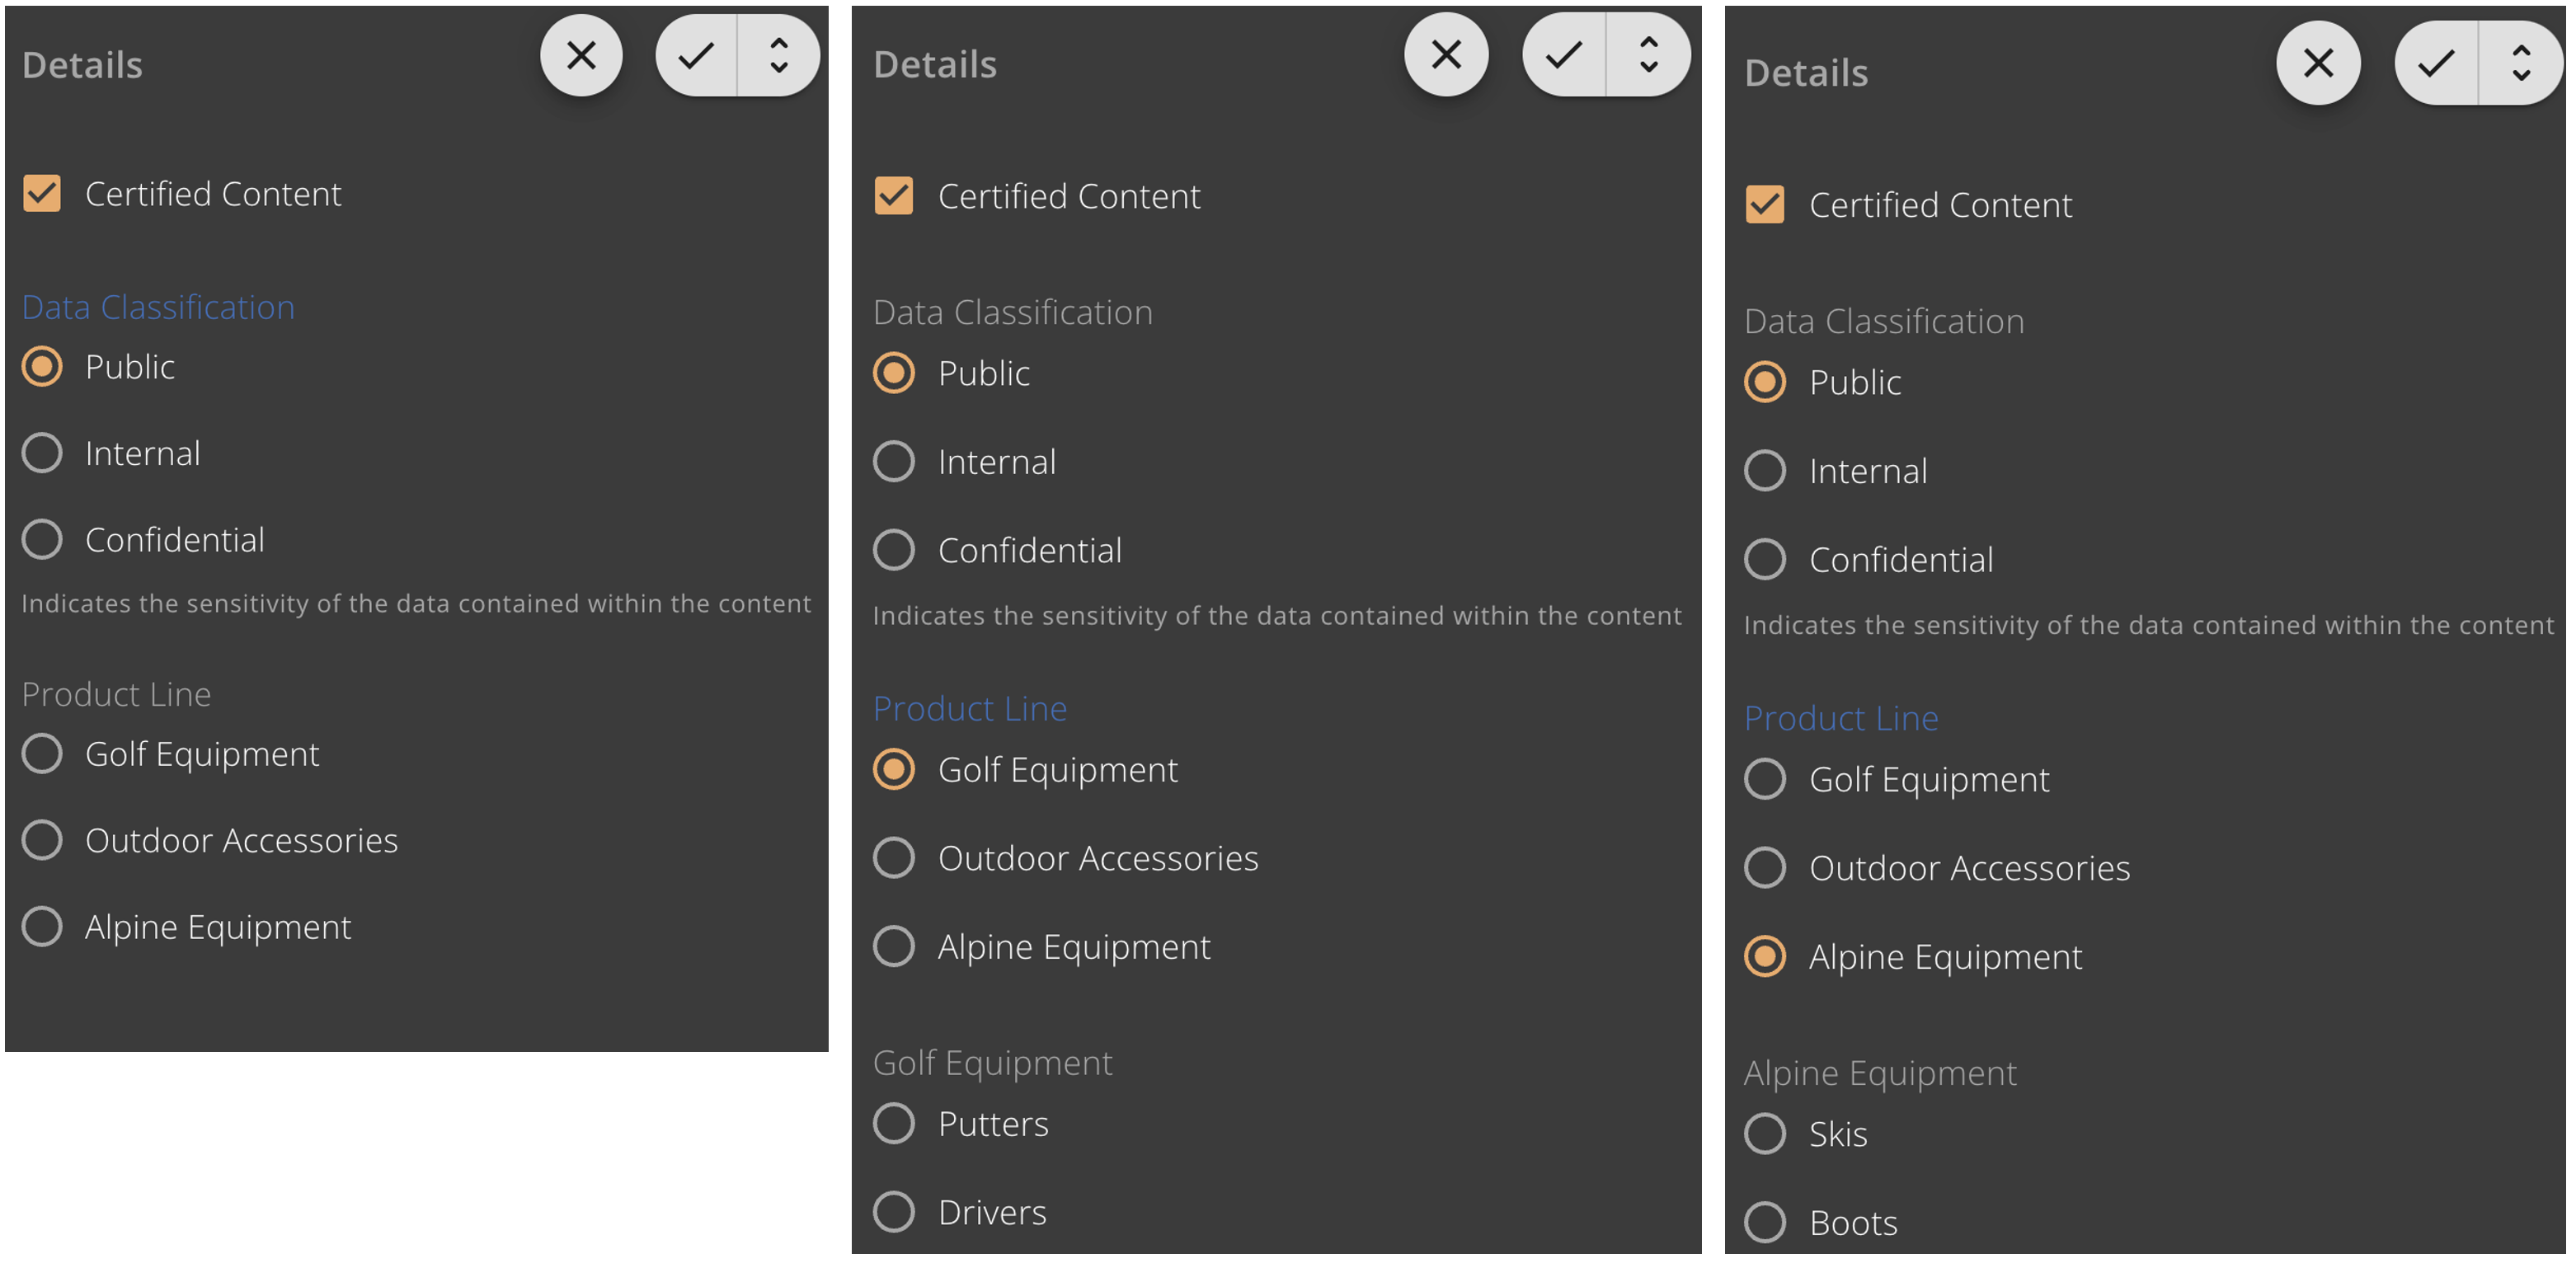Screen dimensions: 2576x1263
Task: Click the X cancel icon in right Details panel
Action: (2318, 64)
